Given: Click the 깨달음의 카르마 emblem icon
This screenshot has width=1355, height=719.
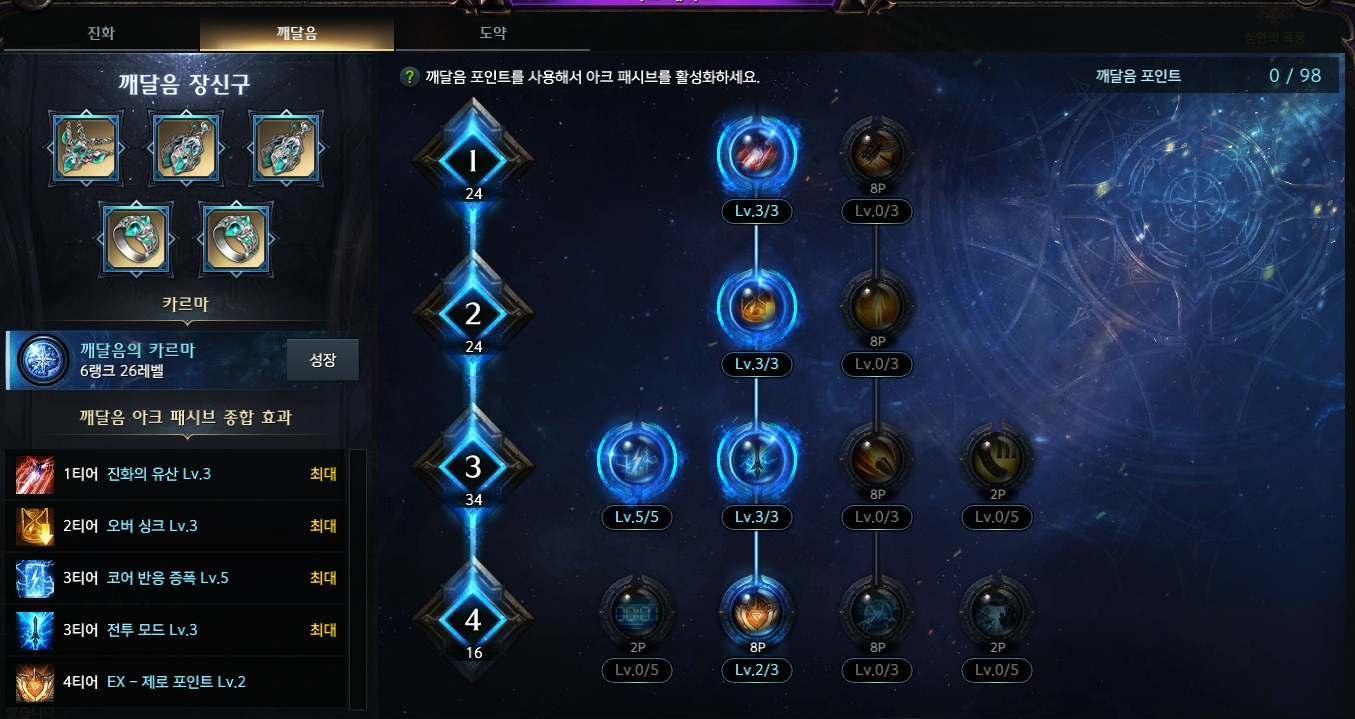Looking at the screenshot, I should click(43, 360).
